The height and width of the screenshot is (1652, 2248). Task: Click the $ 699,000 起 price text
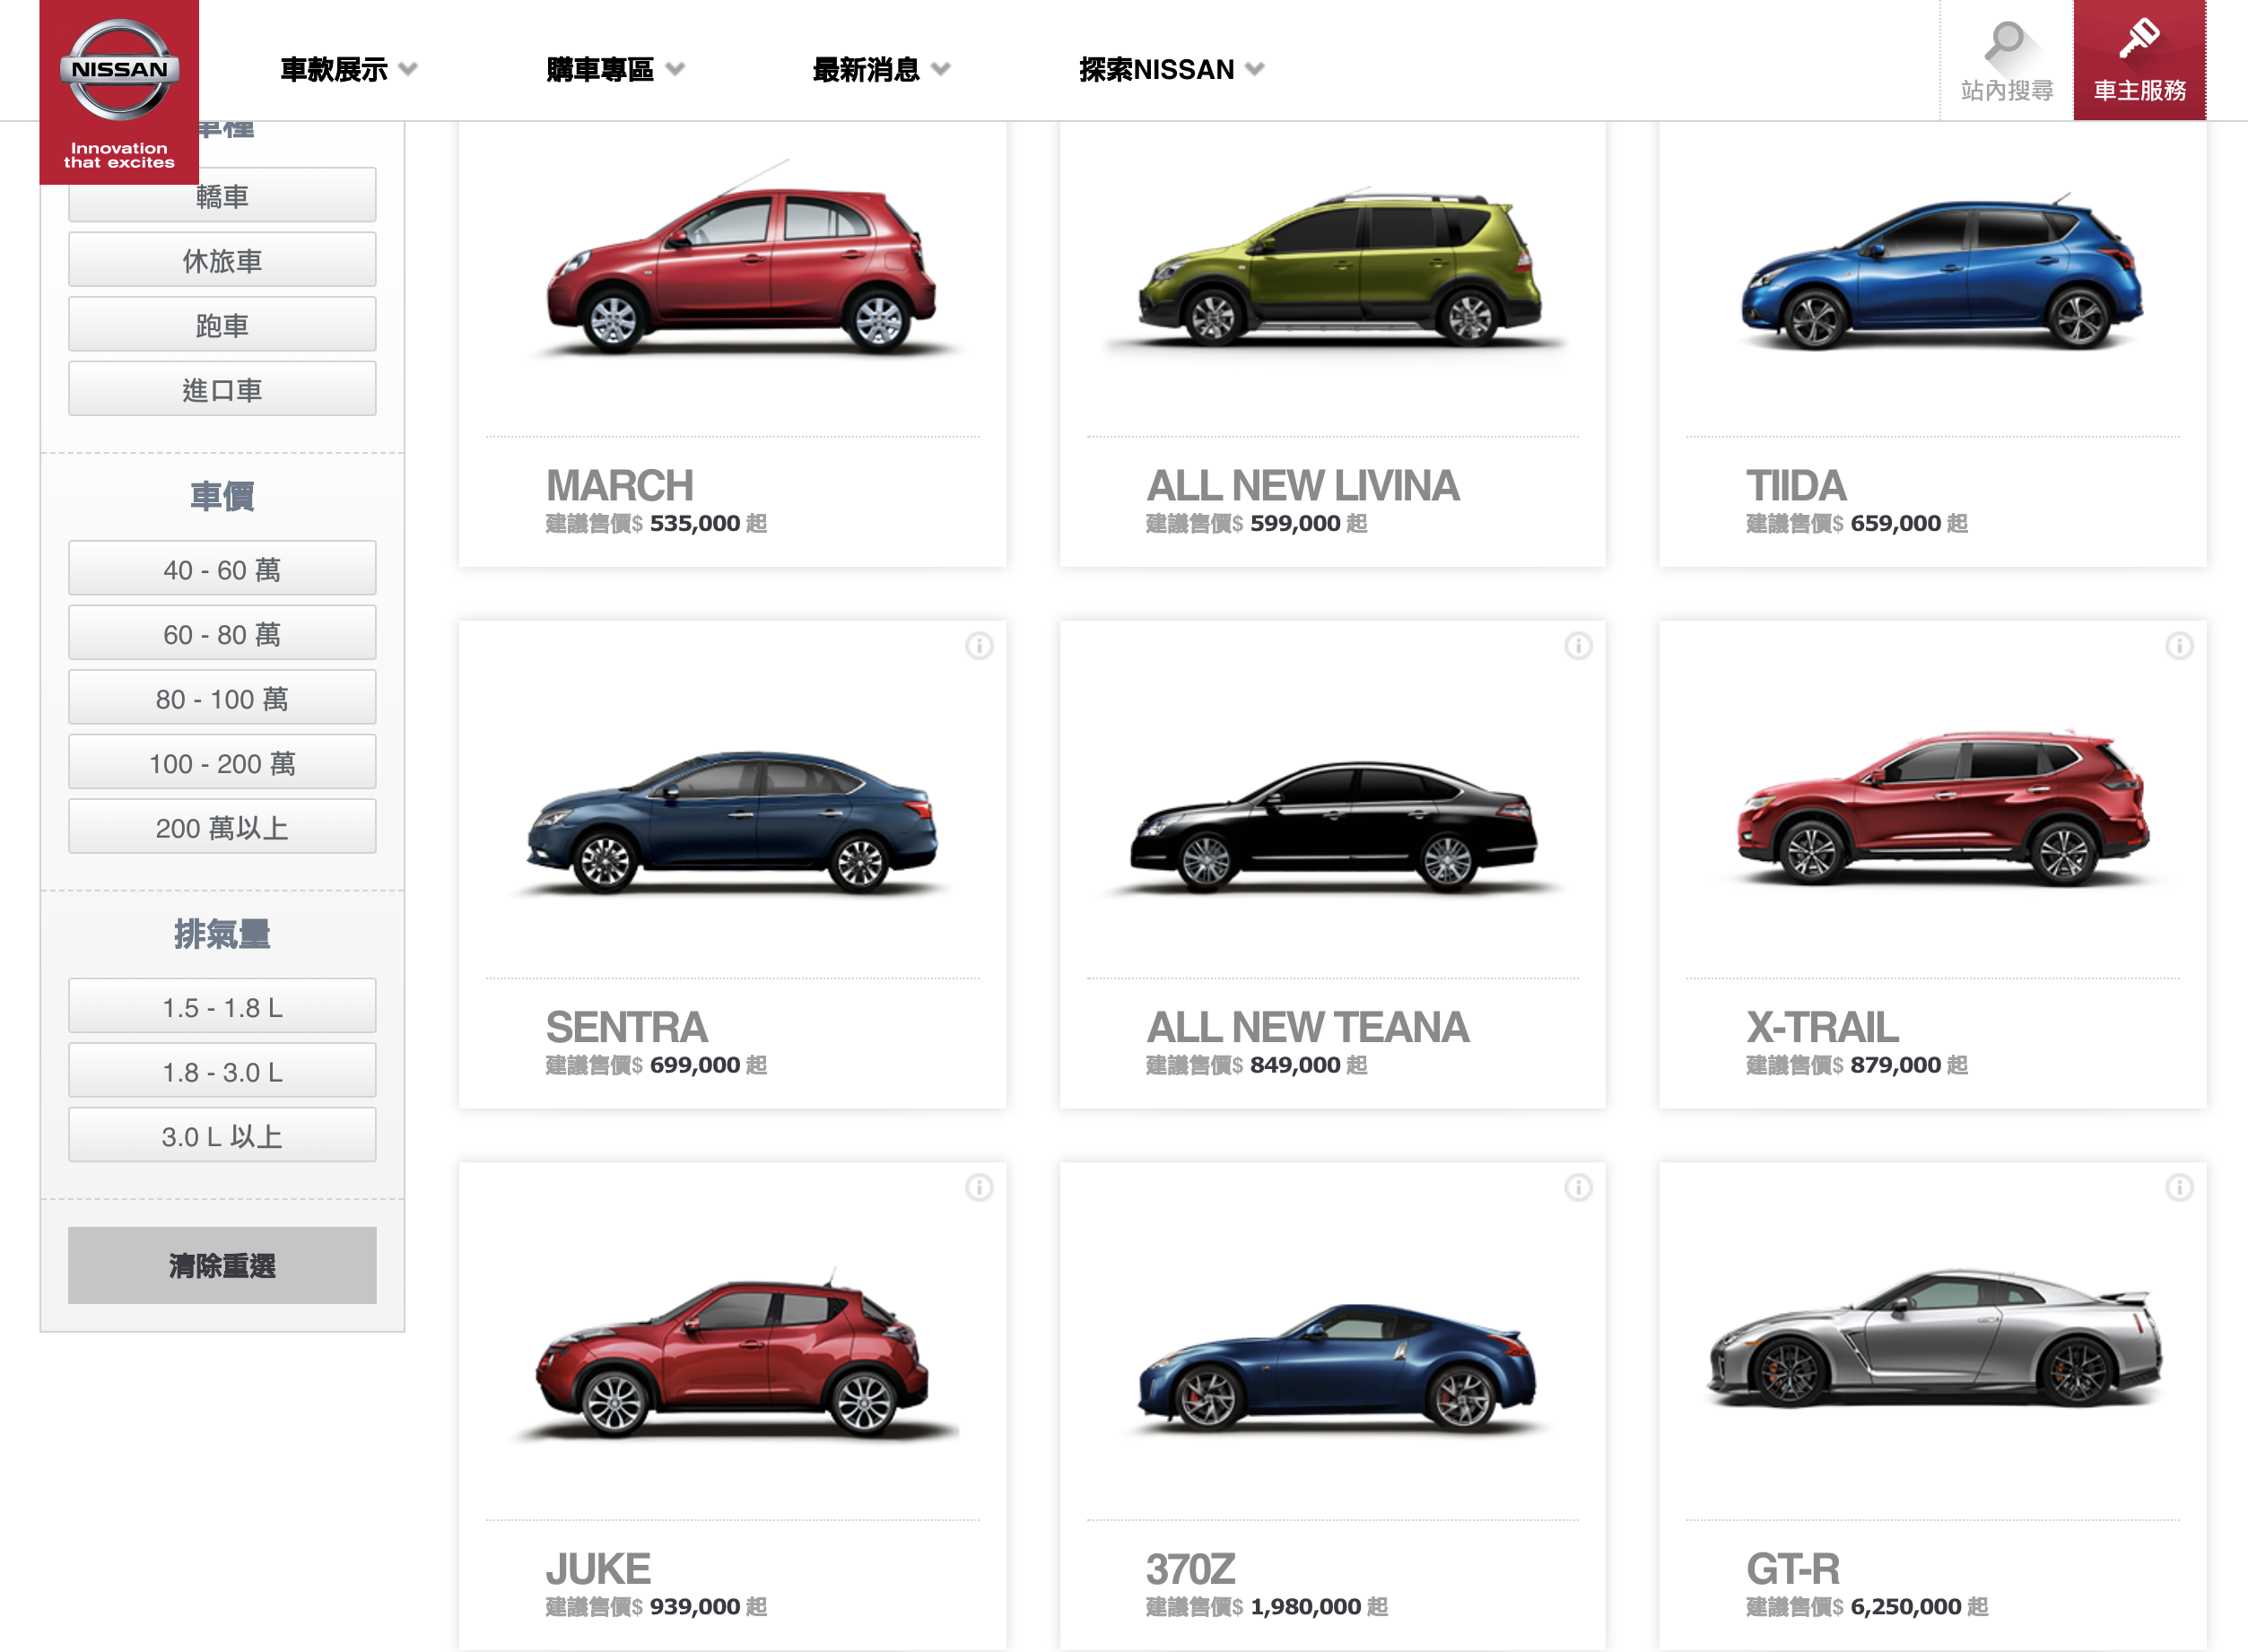699,1065
